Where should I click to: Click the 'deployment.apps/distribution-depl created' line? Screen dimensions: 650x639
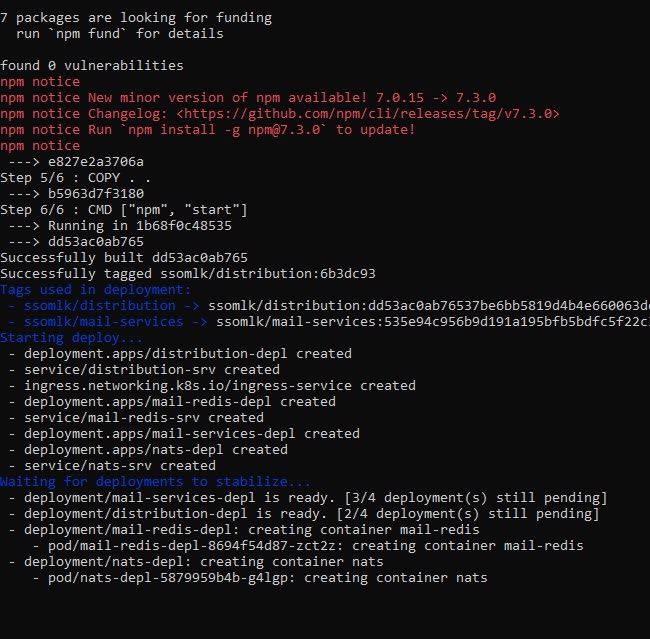(x=180, y=354)
